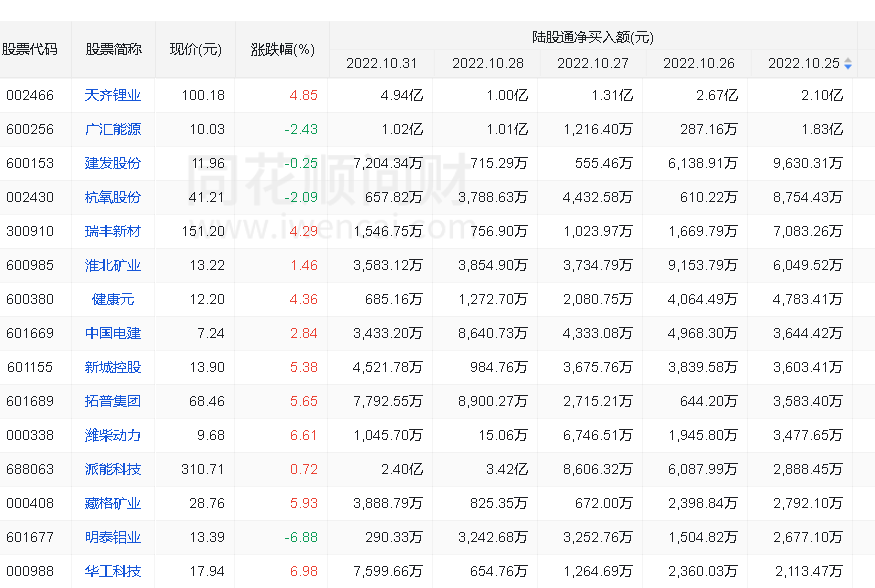Select stock code 600256
Screen dimensions: 875x588
point(30,129)
